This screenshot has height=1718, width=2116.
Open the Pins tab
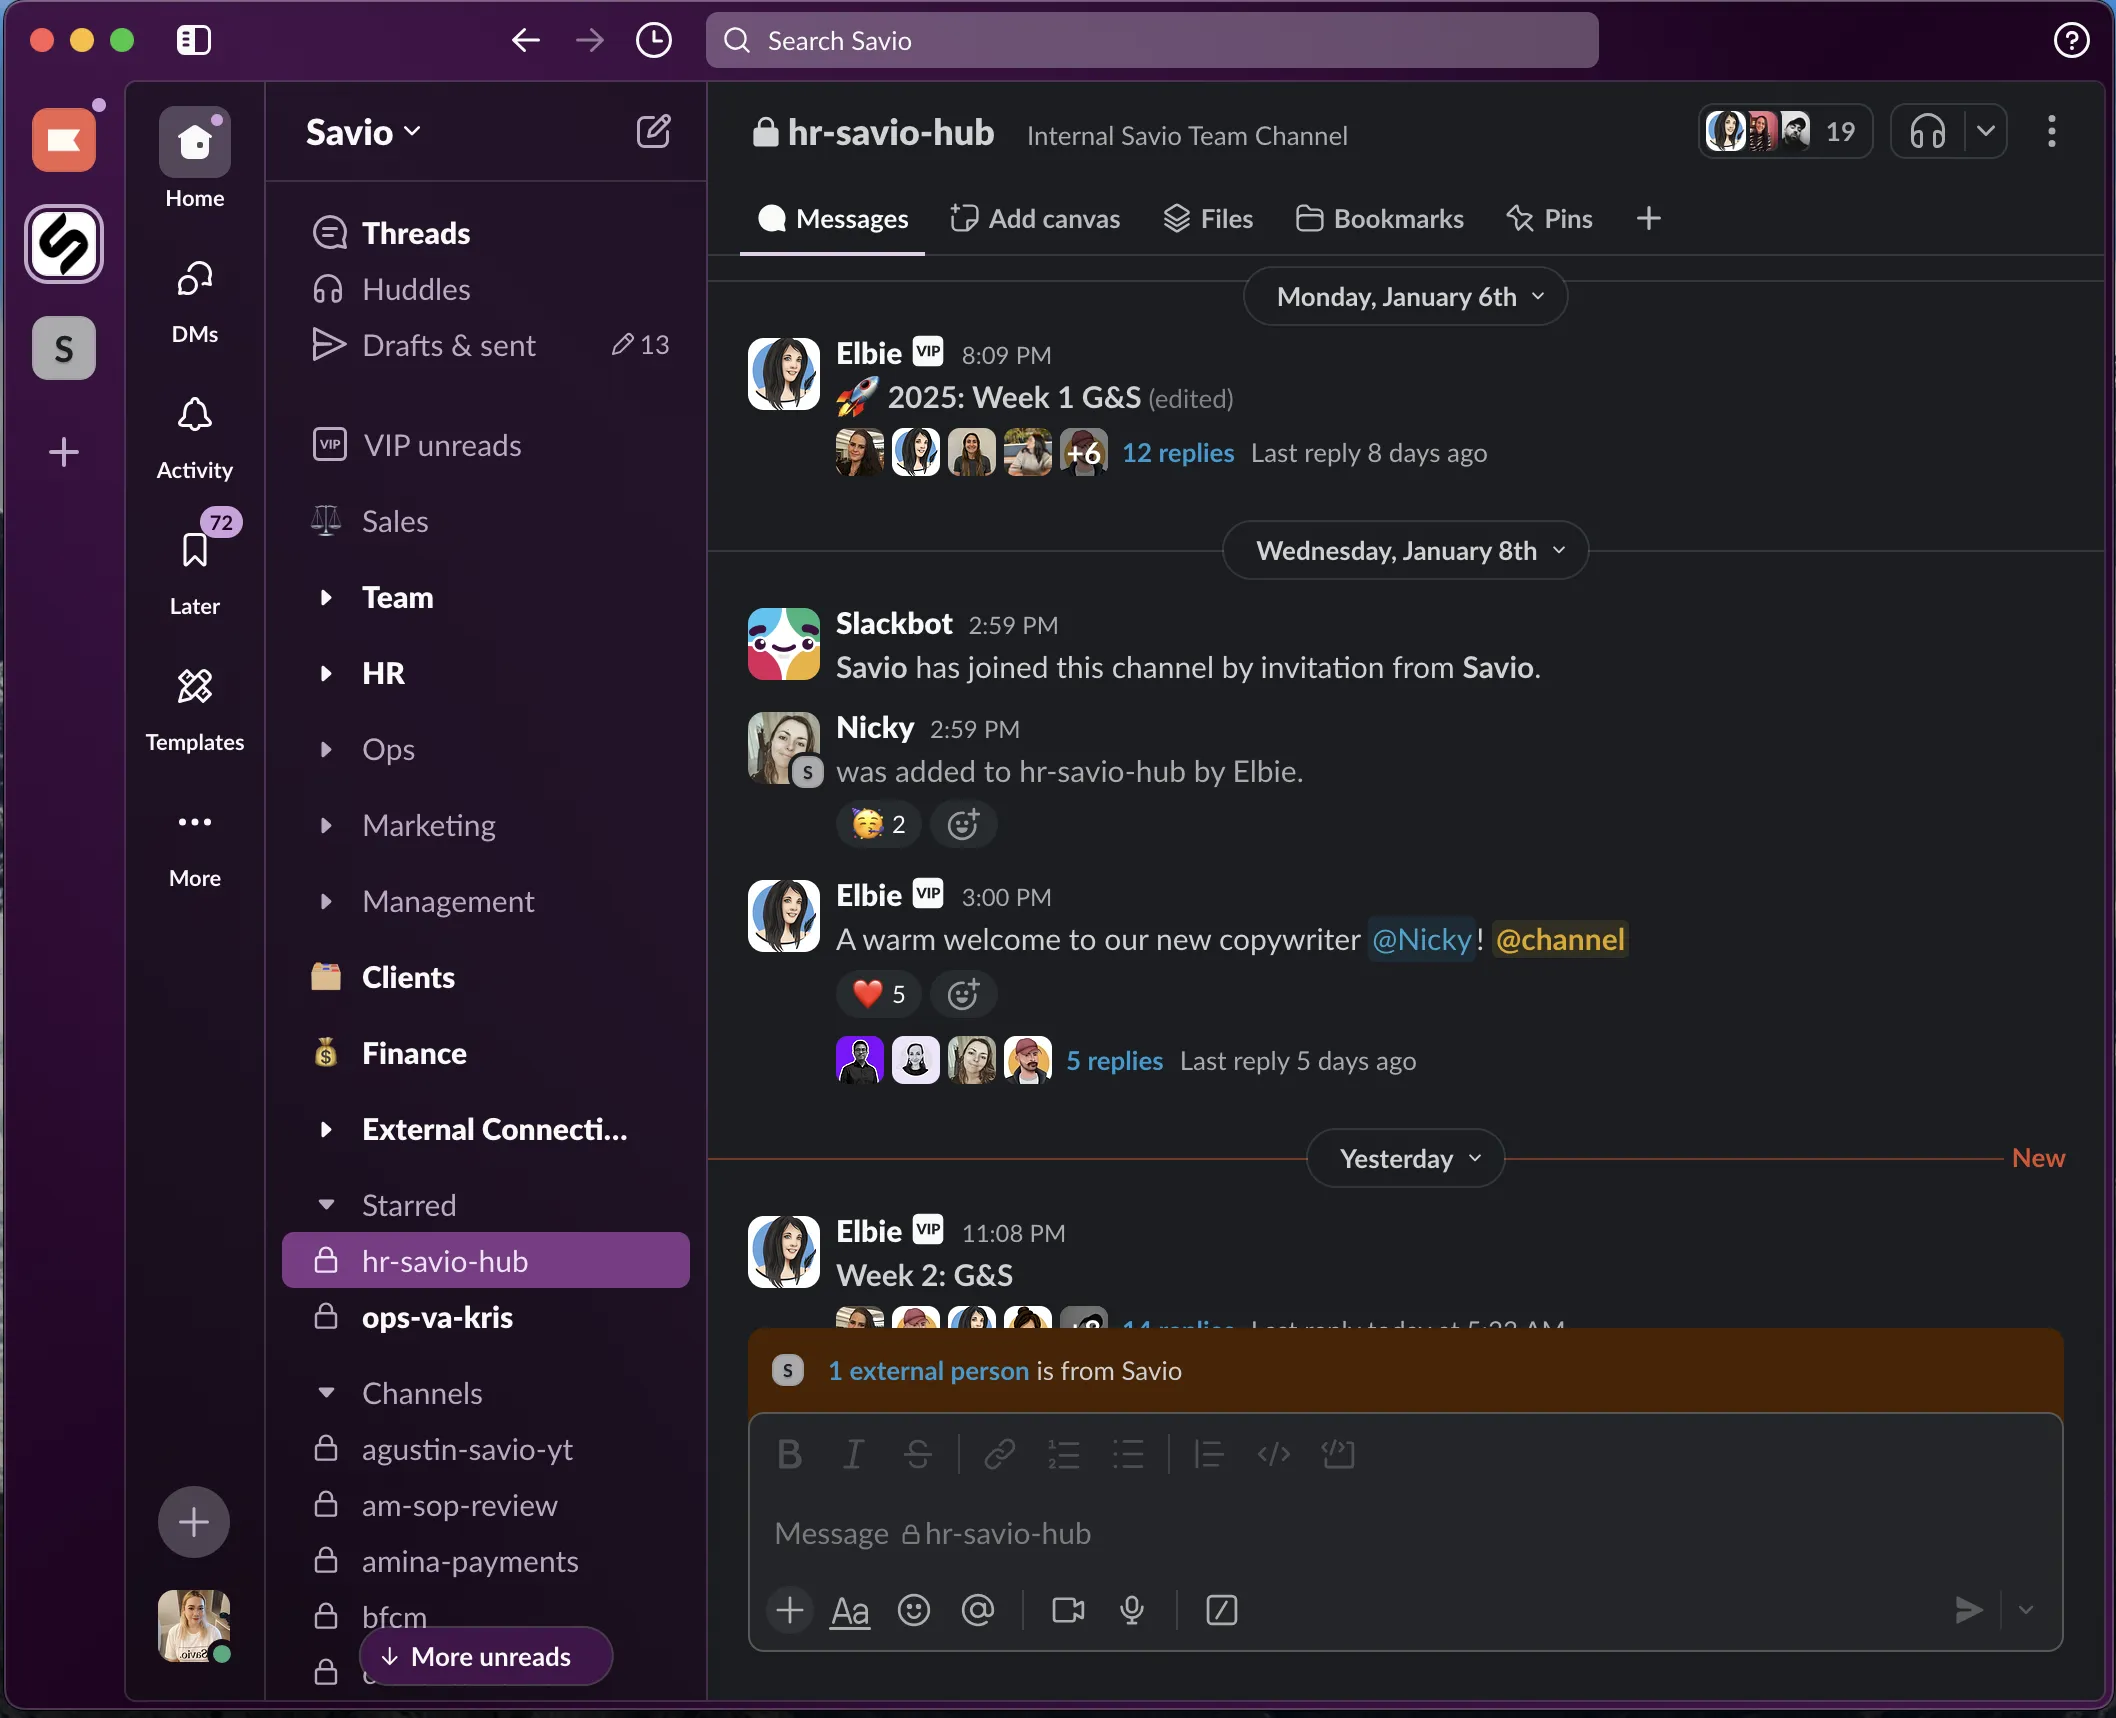tap(1549, 219)
